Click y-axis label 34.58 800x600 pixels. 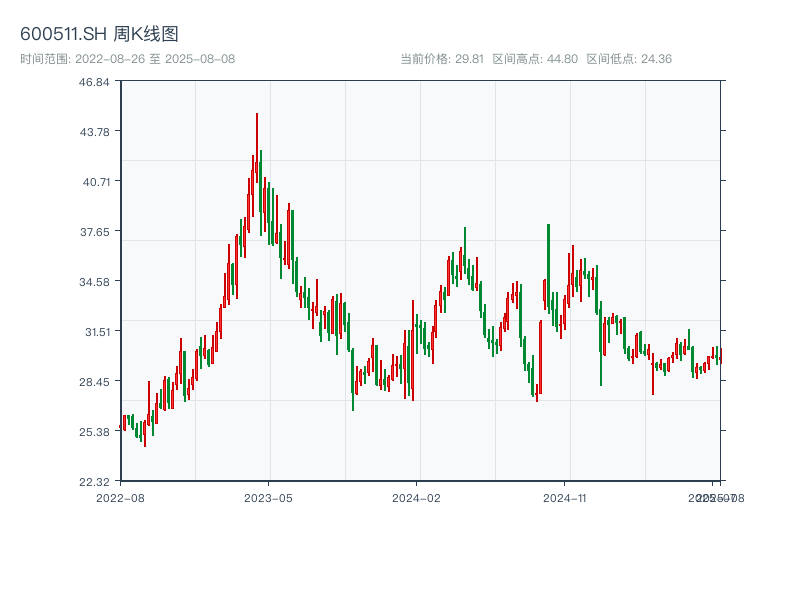point(94,282)
